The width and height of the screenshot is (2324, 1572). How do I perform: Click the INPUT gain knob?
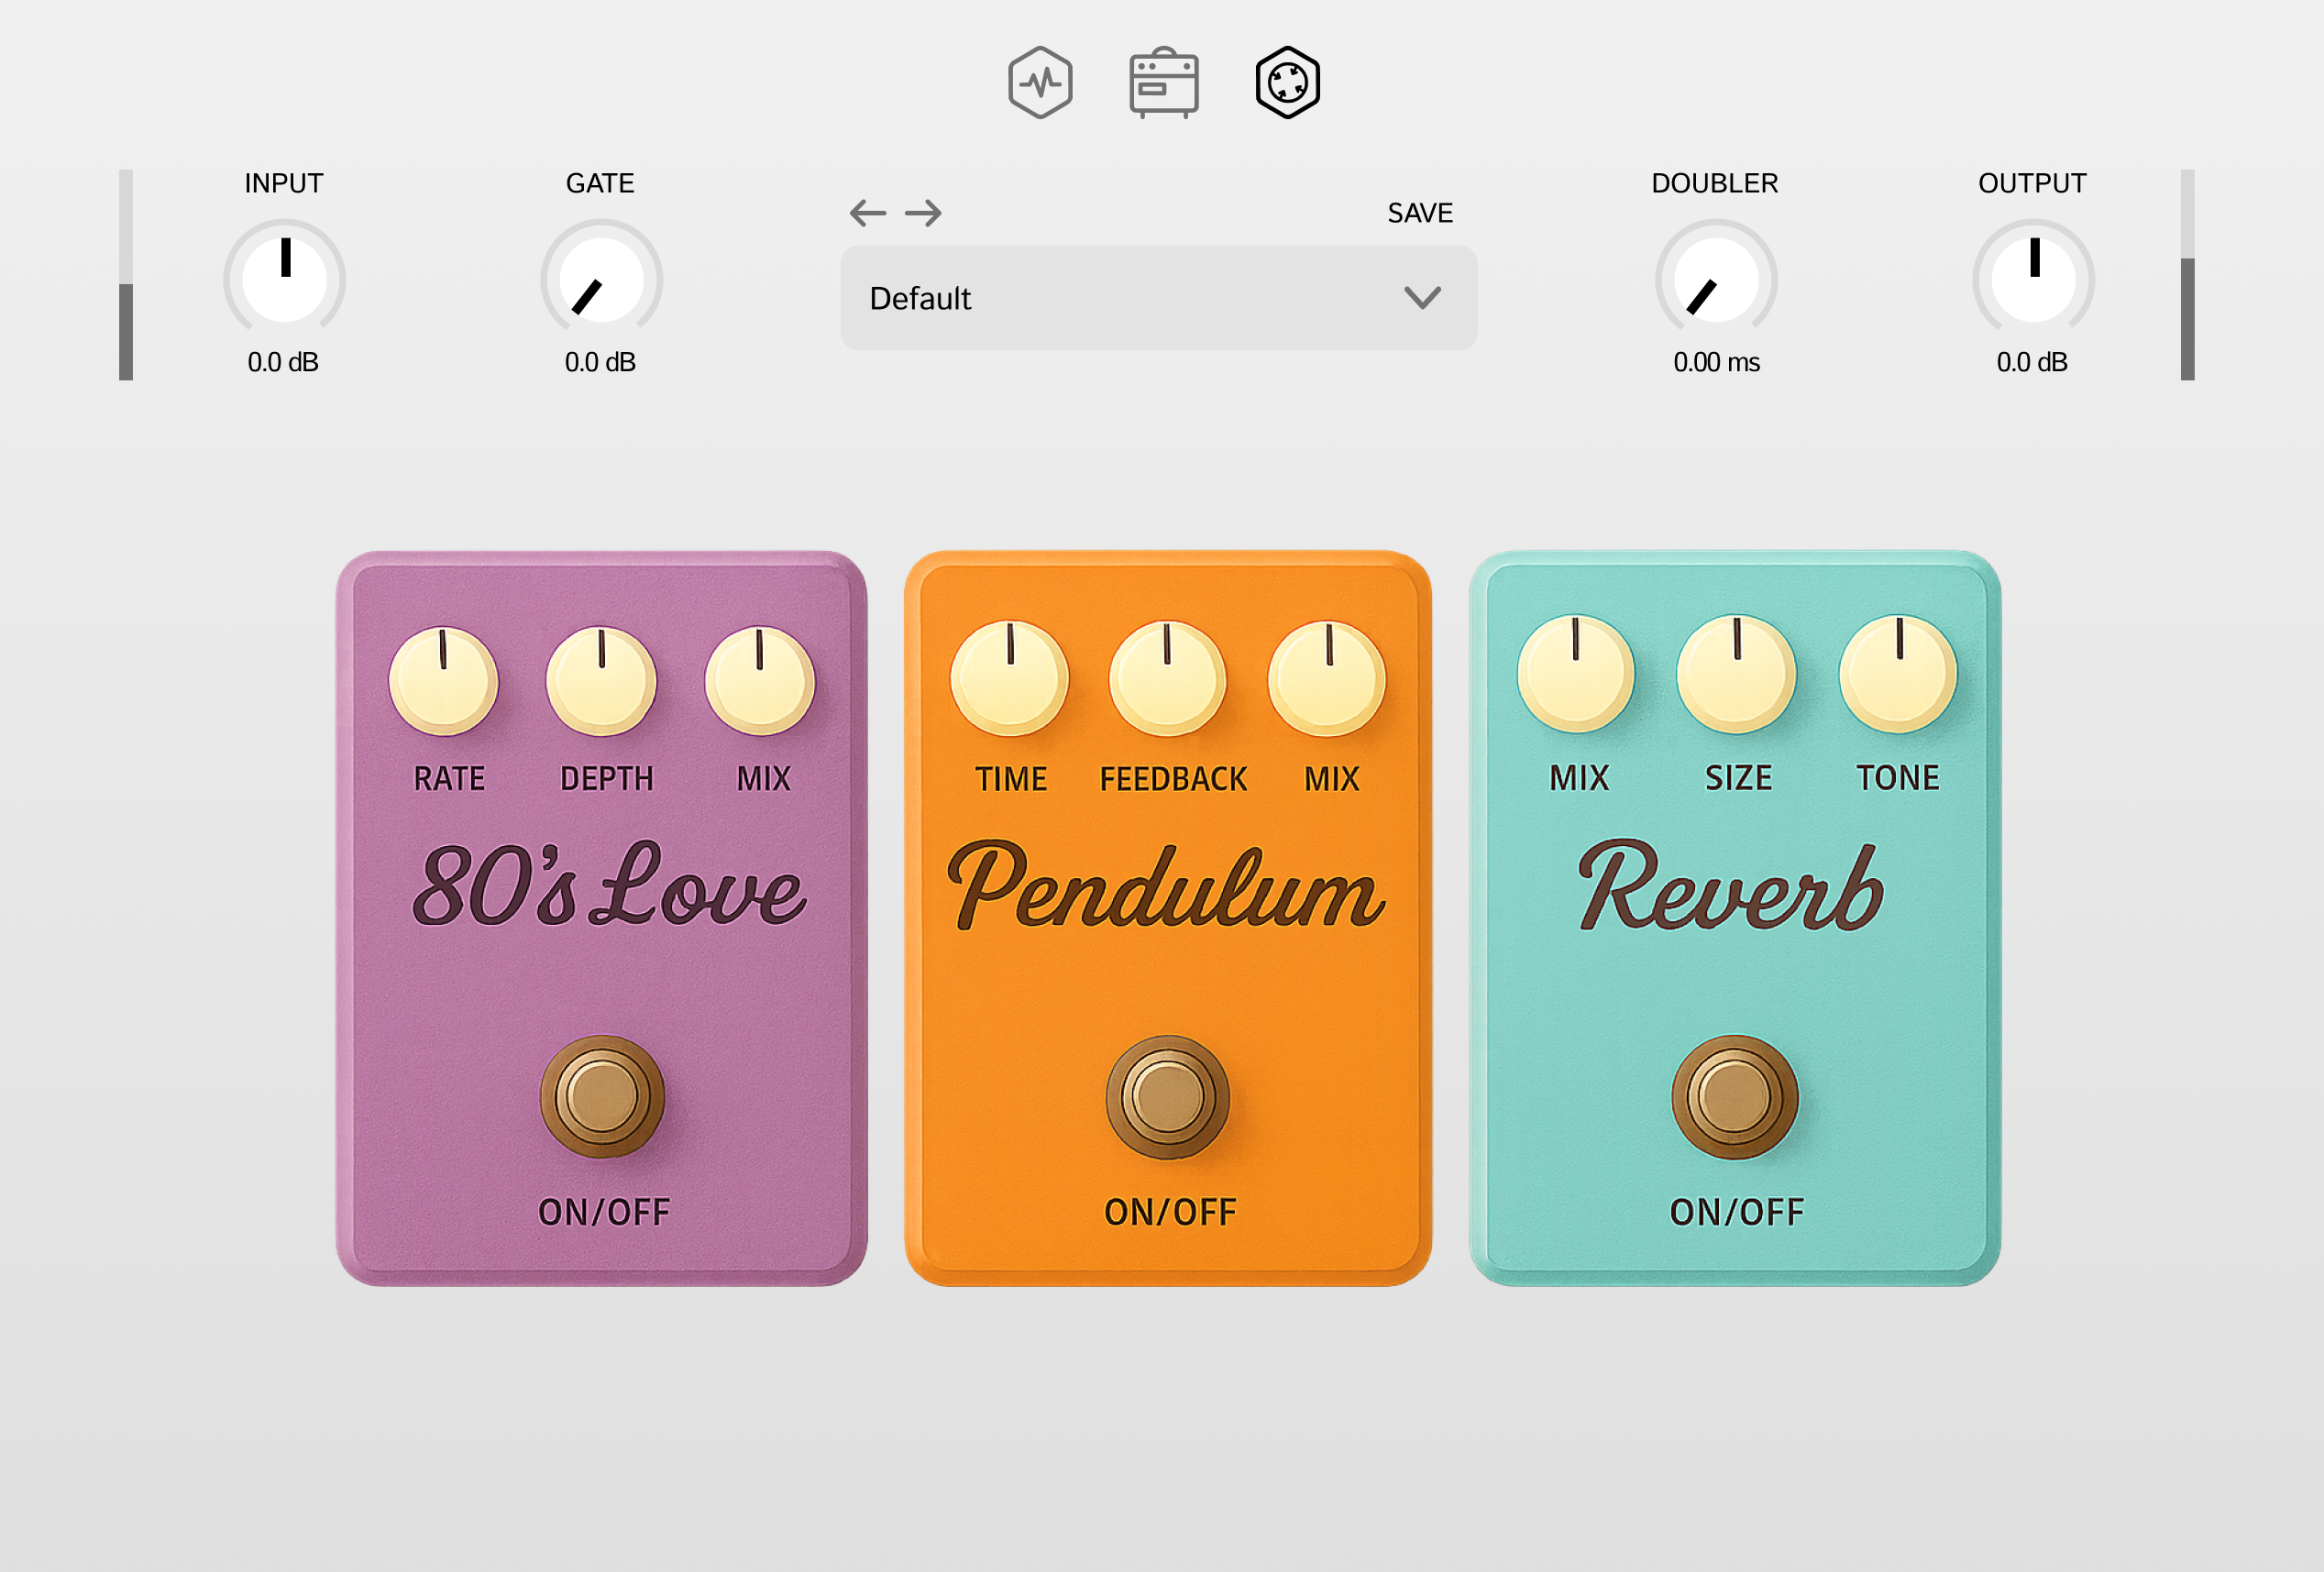[284, 281]
